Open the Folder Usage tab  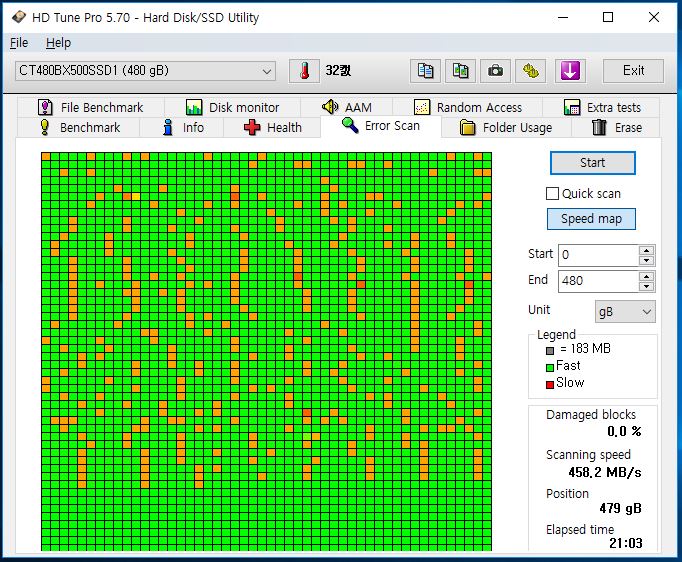(506, 127)
